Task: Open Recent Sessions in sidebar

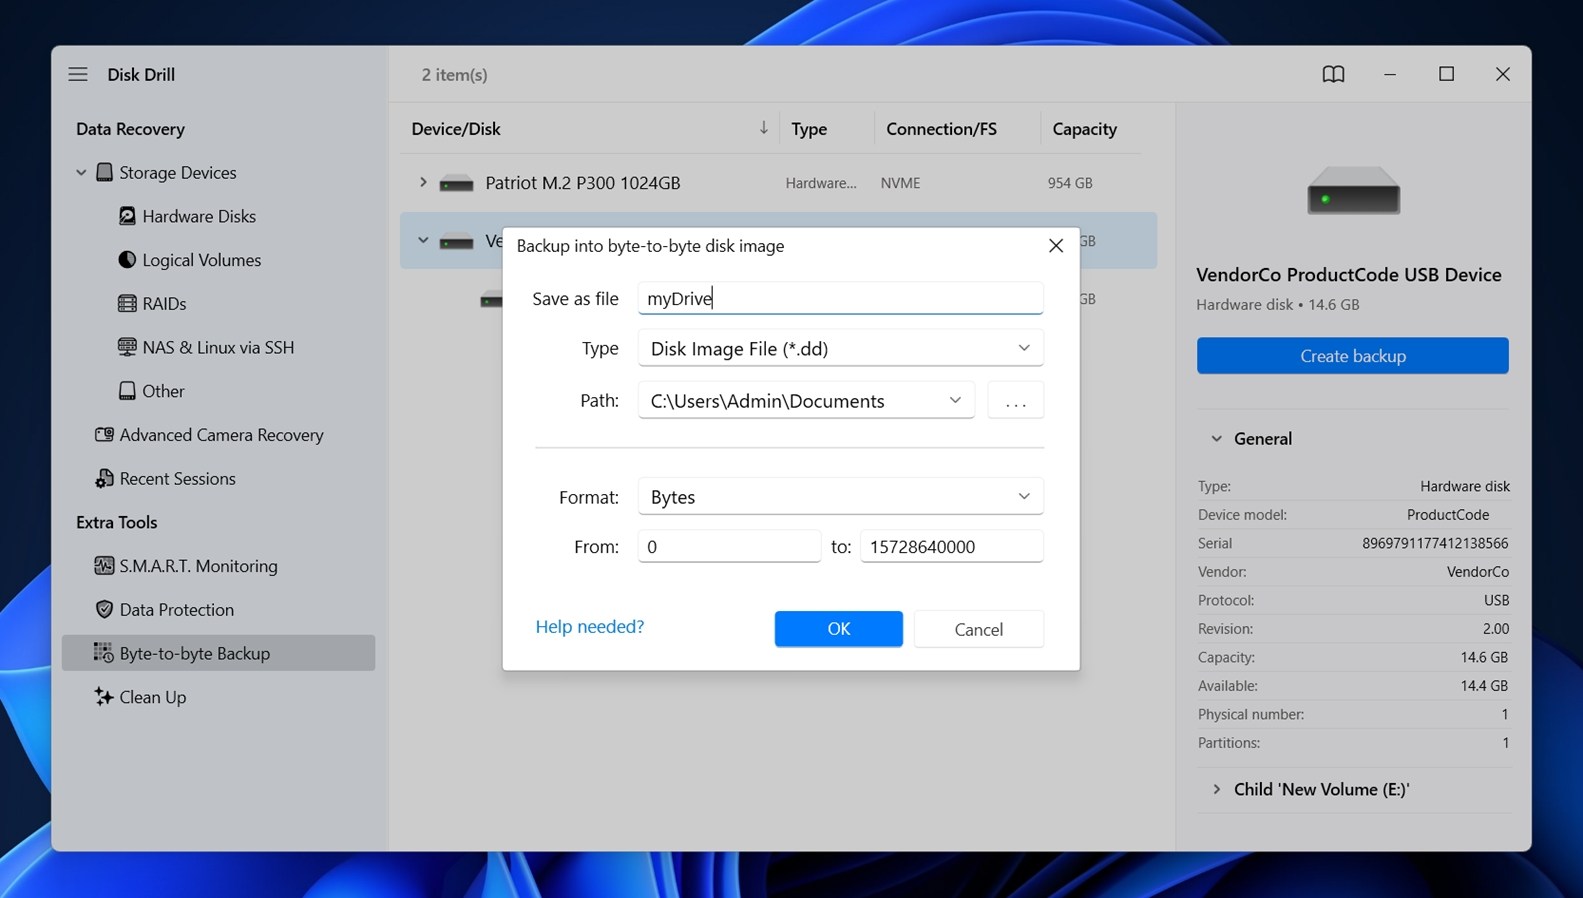Action: coord(177,479)
